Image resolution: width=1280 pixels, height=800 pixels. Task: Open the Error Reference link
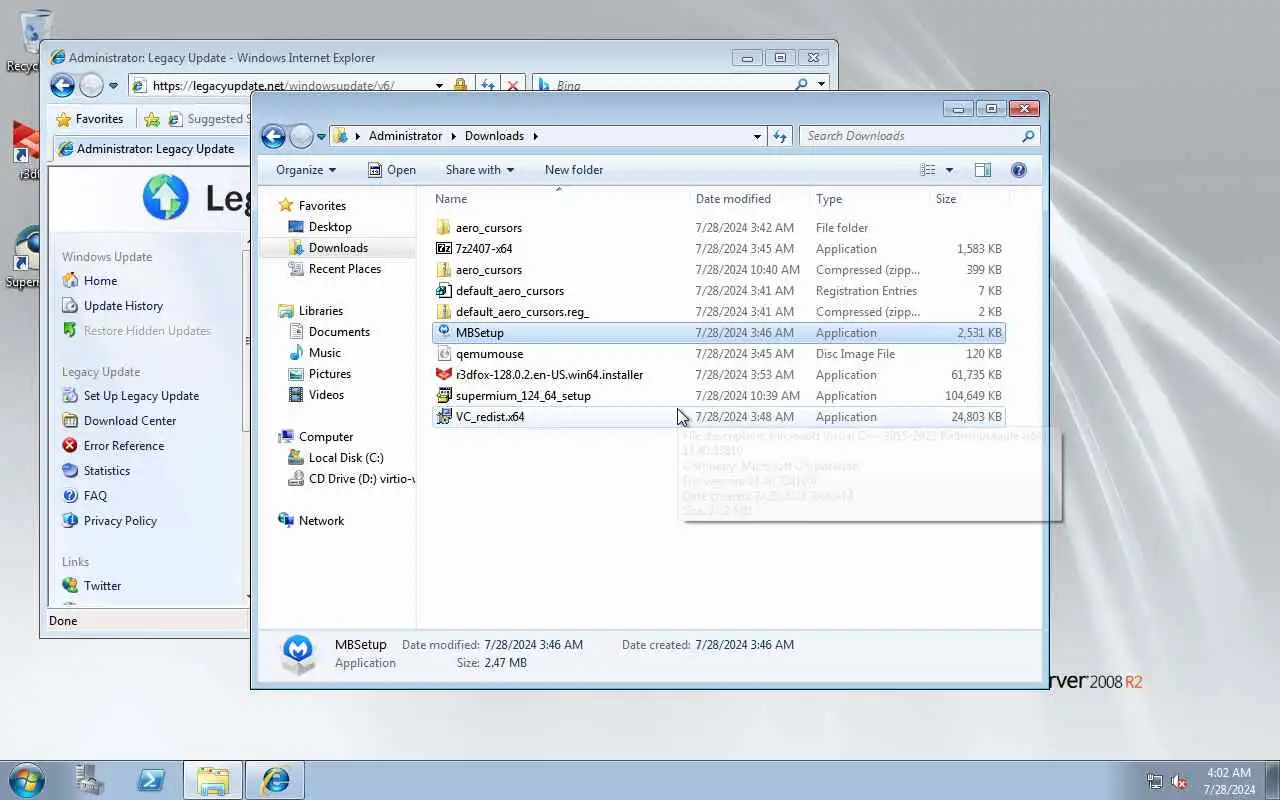124,446
